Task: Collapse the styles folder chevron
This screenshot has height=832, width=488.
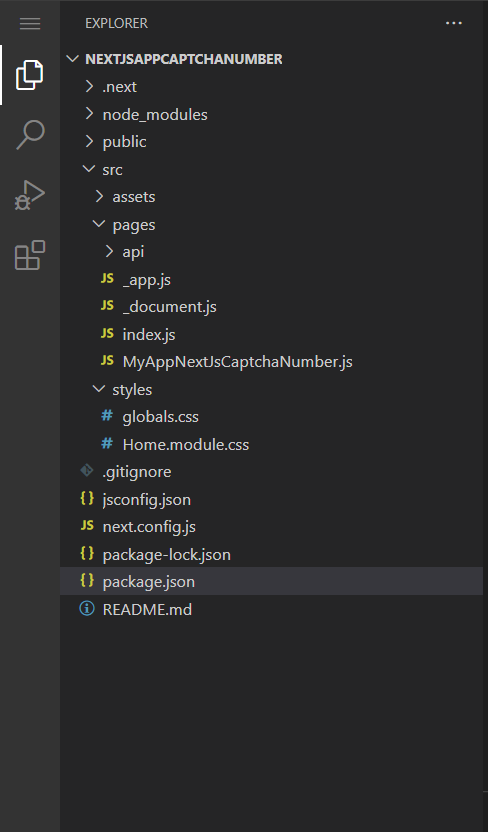Action: pos(99,389)
